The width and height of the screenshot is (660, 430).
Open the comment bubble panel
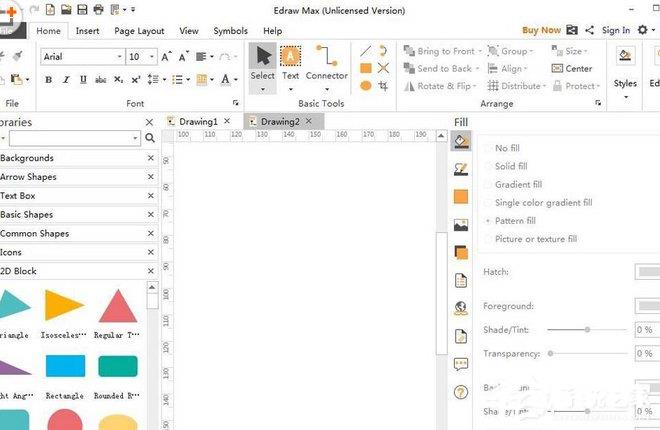461,364
